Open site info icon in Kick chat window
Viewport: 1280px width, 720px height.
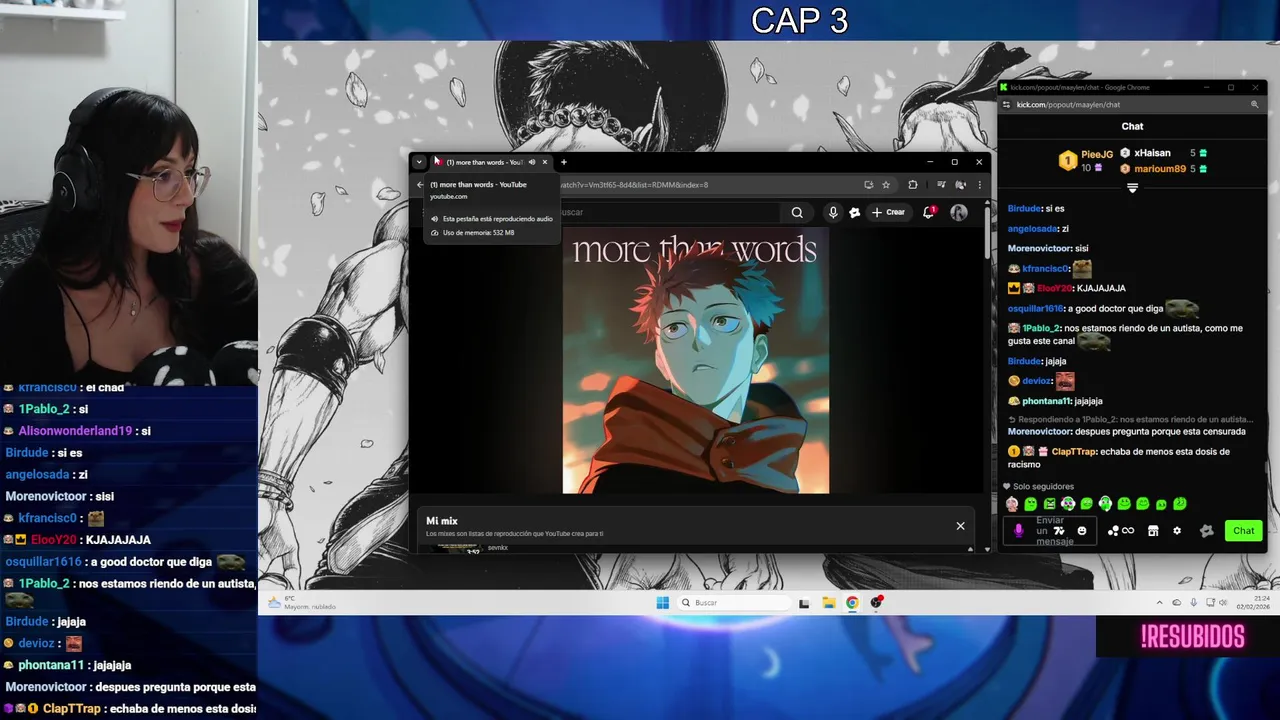tap(1007, 105)
